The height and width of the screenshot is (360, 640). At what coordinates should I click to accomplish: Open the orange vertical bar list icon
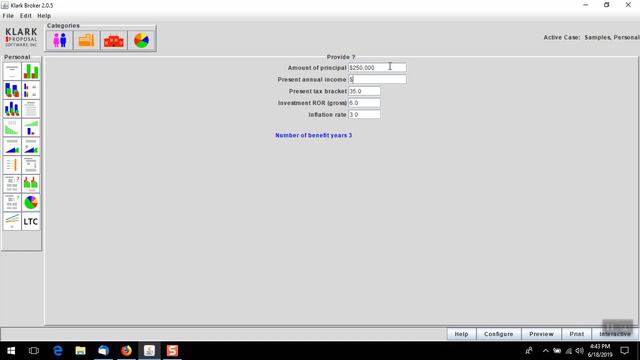pos(12,165)
